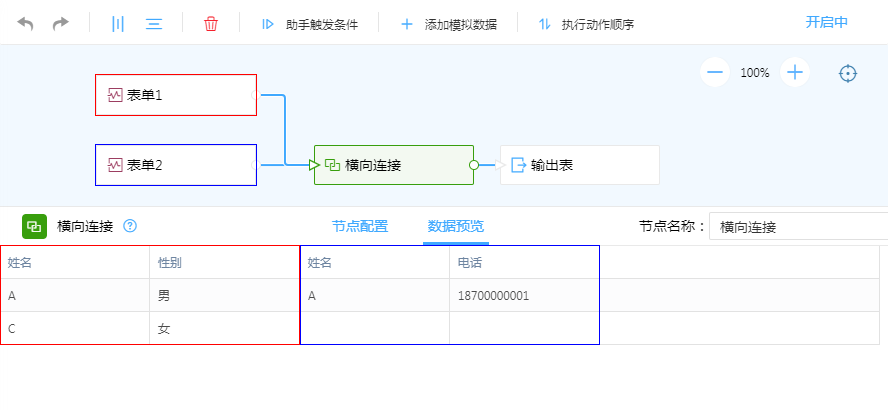The image size is (888, 410).
Task: Click the 节点名称 input field
Action: [x=798, y=227]
